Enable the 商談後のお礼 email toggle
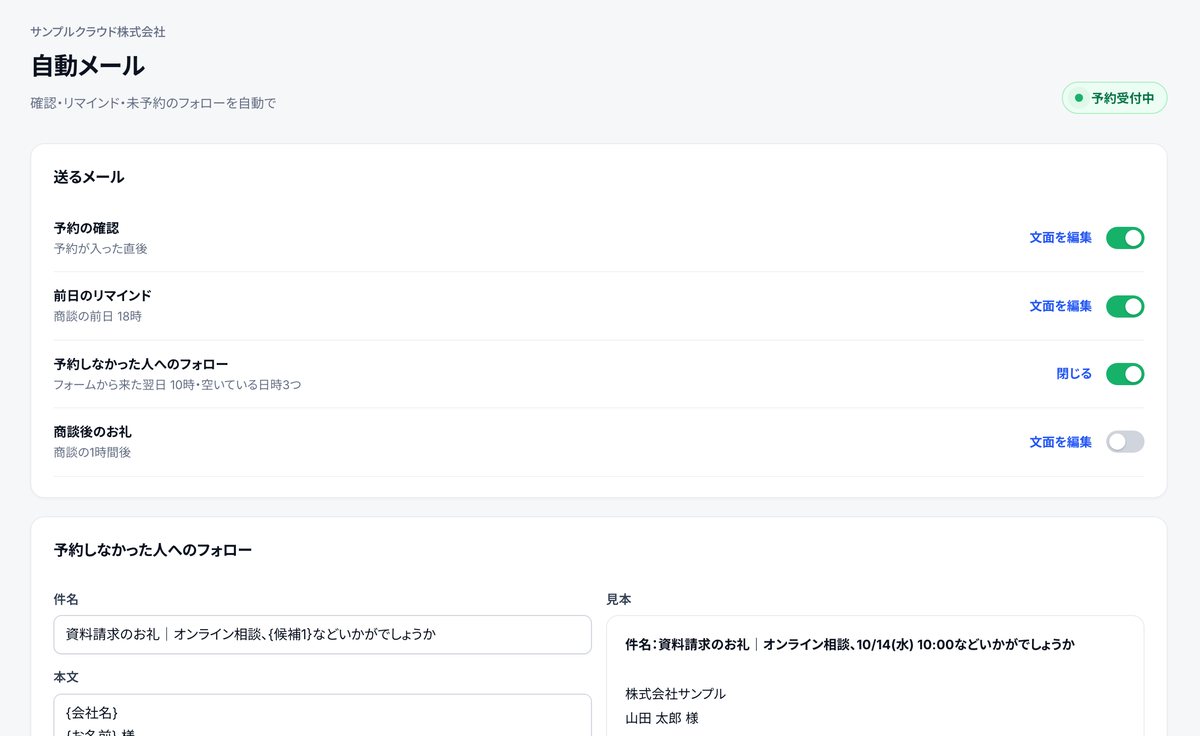Screen dimensions: 1200x736 coord(1125,442)
